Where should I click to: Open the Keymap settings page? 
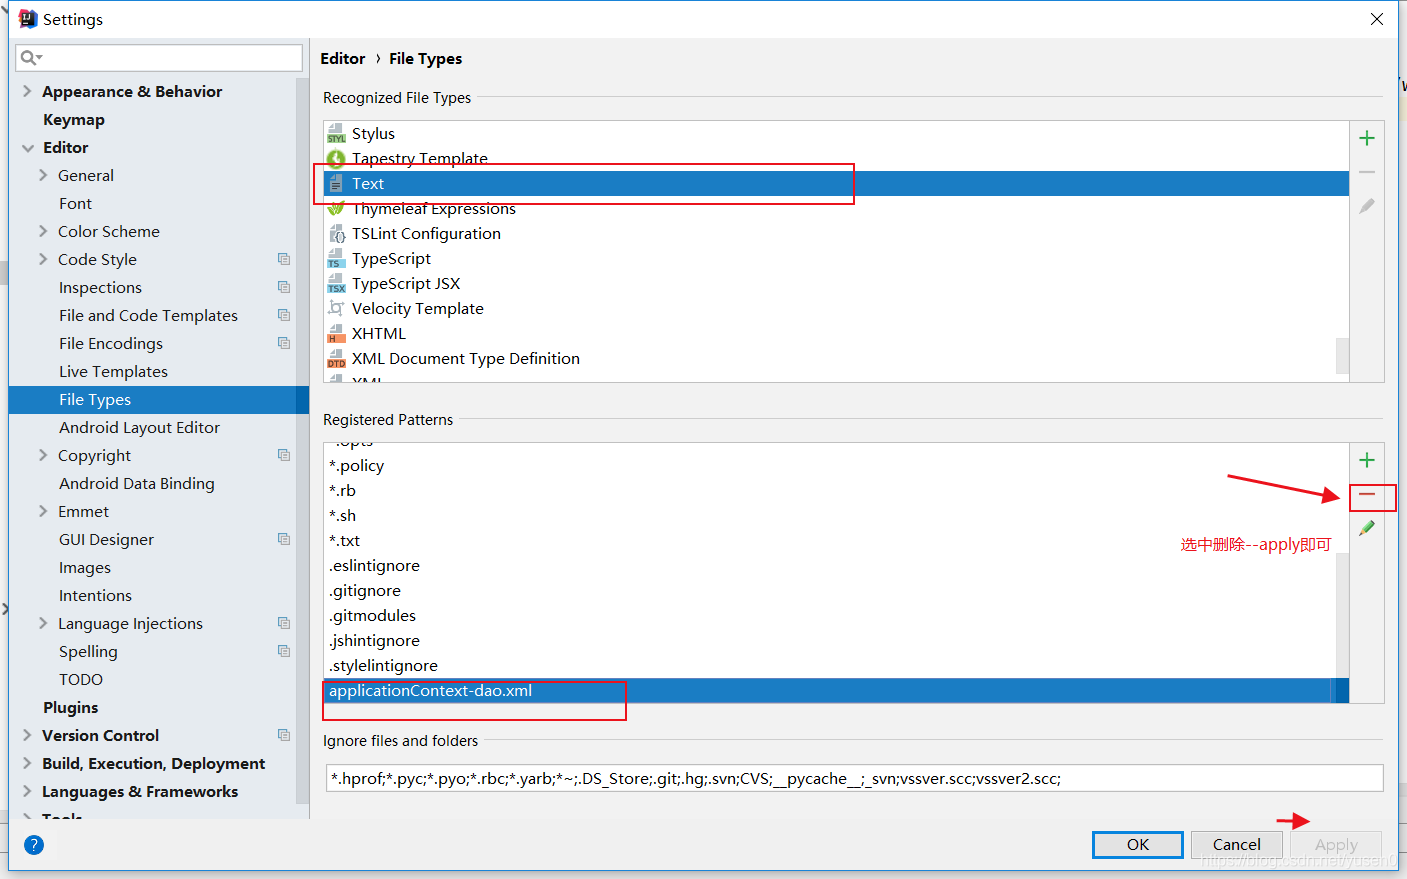74,119
